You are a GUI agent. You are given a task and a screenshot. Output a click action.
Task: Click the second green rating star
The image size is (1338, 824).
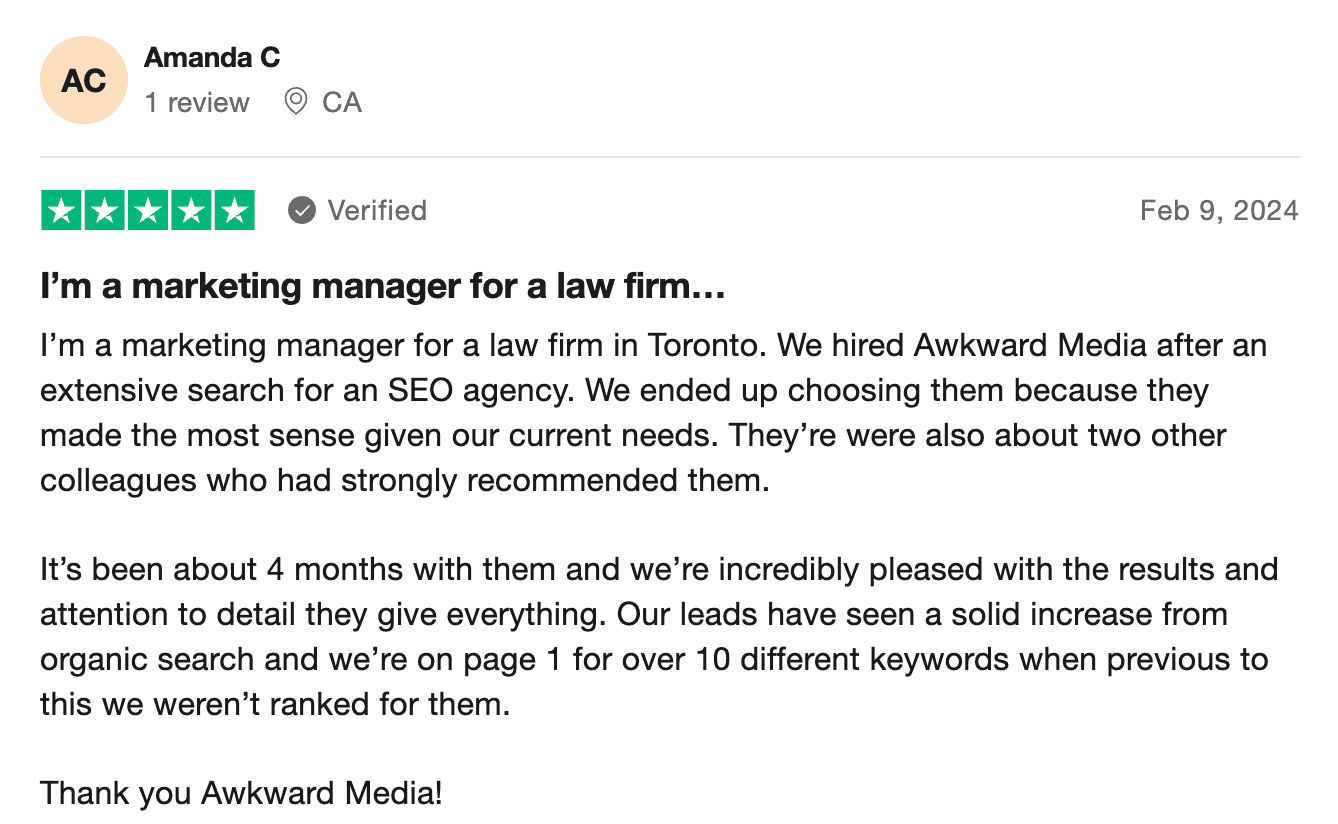coord(105,210)
